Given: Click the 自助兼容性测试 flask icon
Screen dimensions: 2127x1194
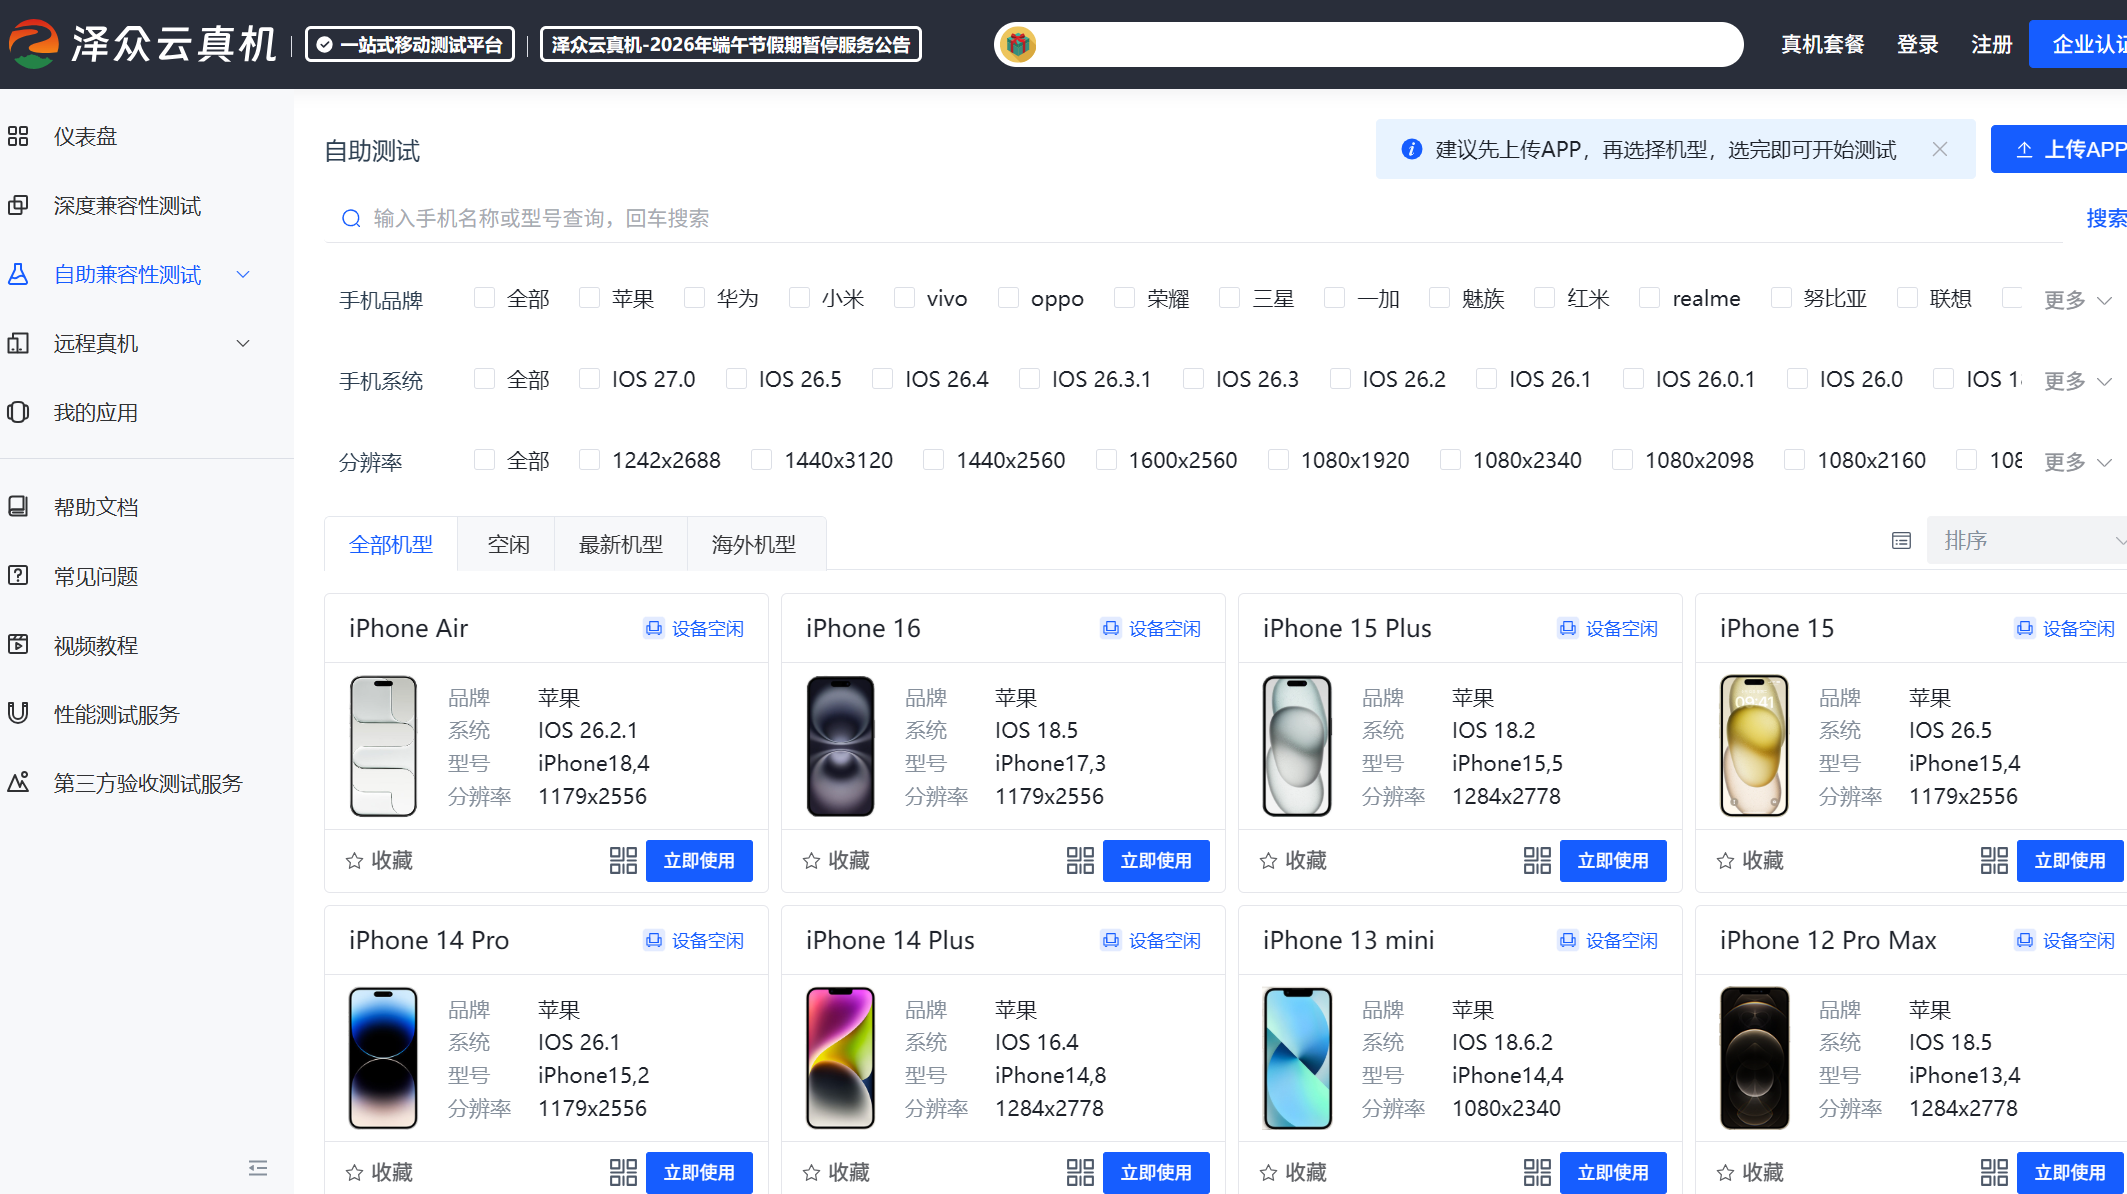Looking at the screenshot, I should (x=18, y=274).
